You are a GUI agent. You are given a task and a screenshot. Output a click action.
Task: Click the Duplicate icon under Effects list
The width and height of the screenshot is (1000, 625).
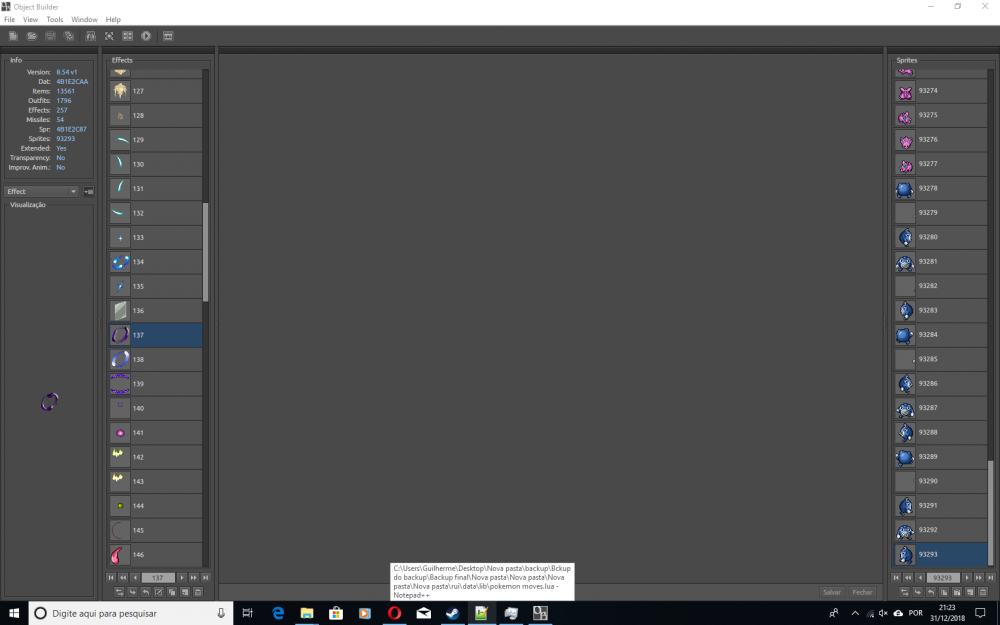(x=172, y=592)
